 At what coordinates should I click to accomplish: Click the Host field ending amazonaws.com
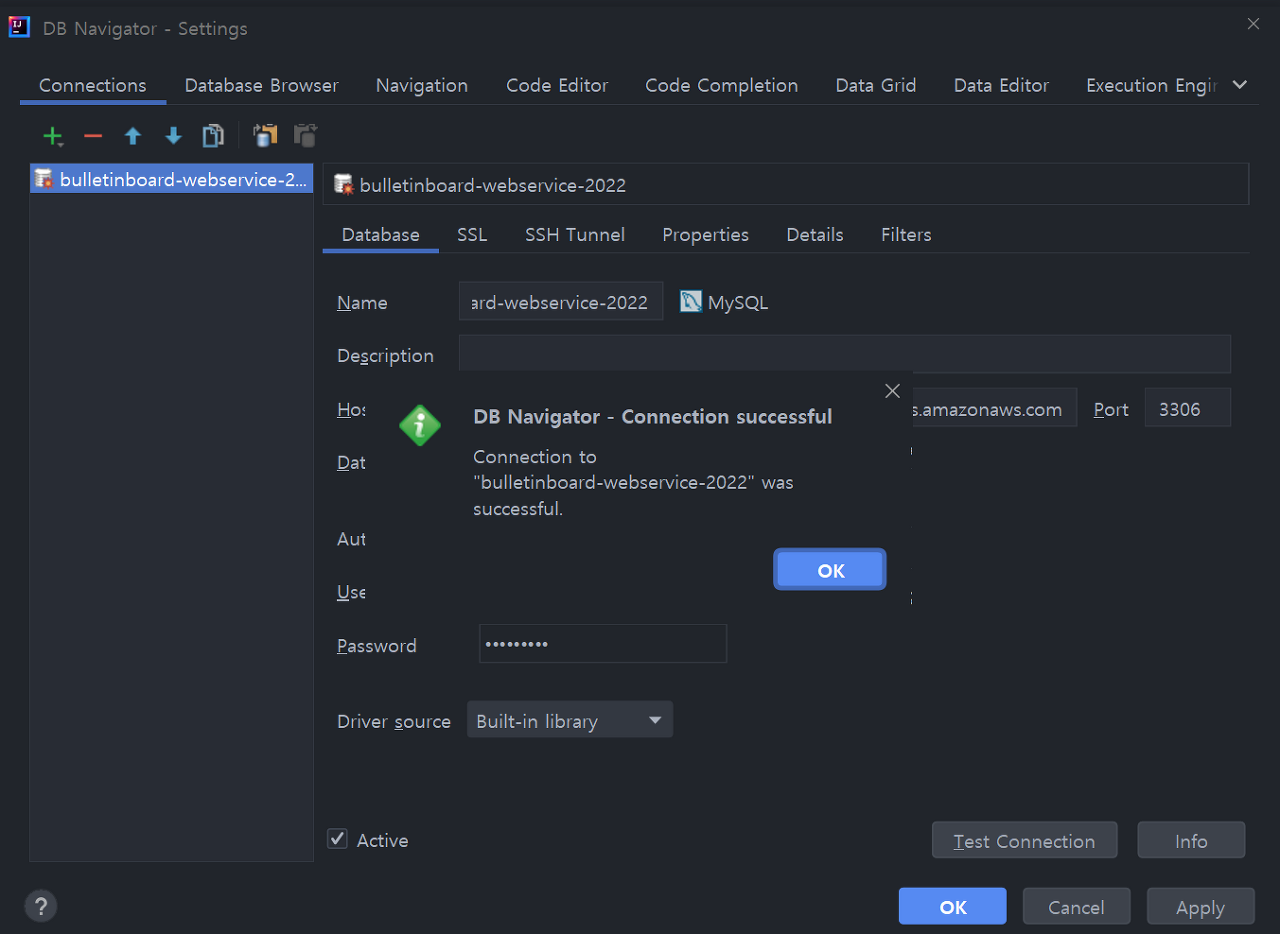[x=994, y=408]
